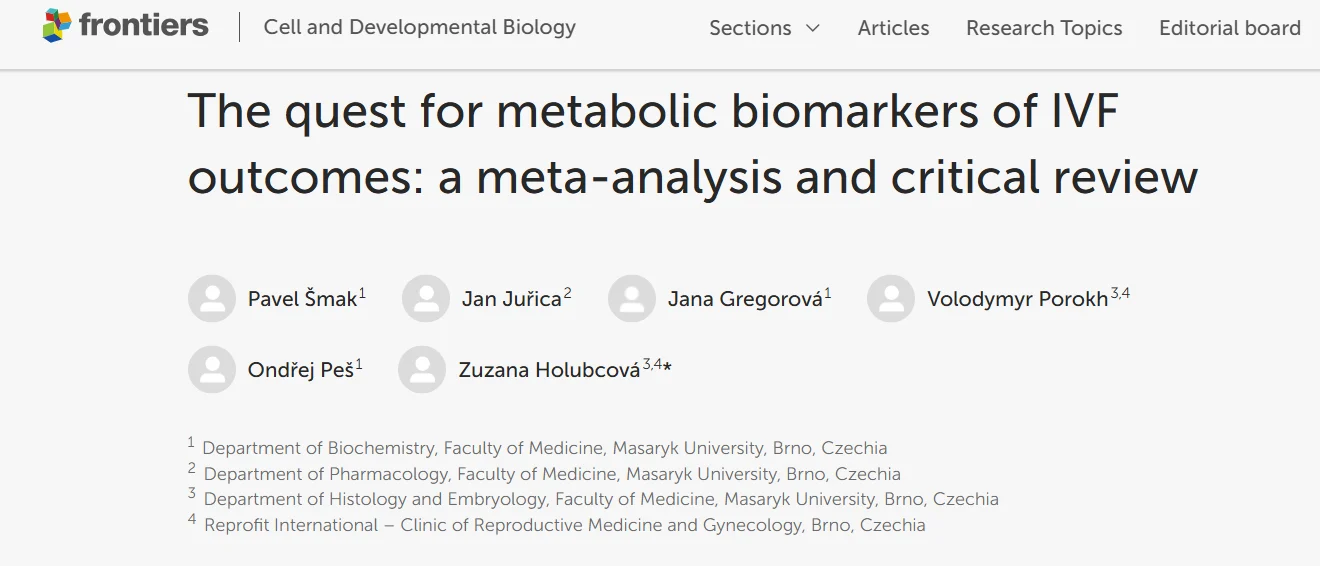Click Pavel Šmak's avatar icon
Image resolution: width=1320 pixels, height=566 pixels.
click(x=212, y=298)
